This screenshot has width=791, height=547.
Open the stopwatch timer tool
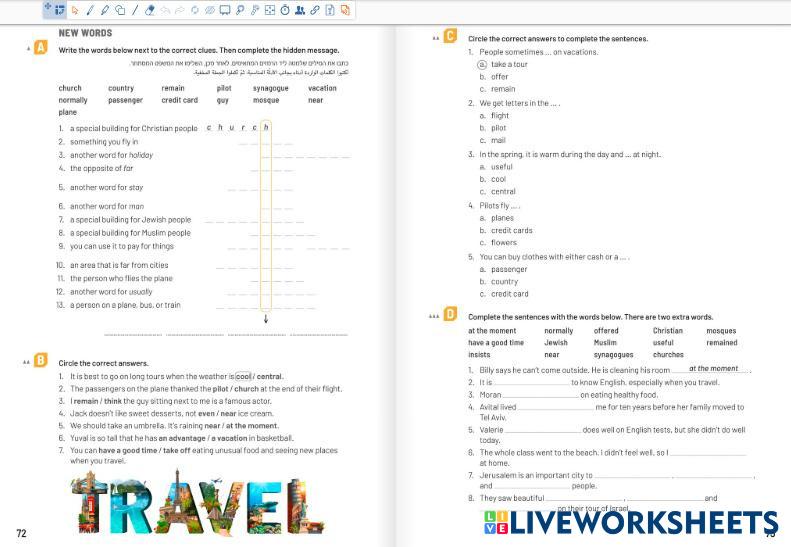pos(285,10)
